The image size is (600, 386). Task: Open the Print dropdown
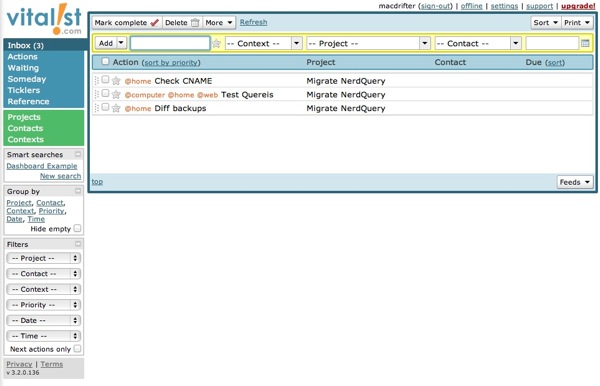(577, 23)
